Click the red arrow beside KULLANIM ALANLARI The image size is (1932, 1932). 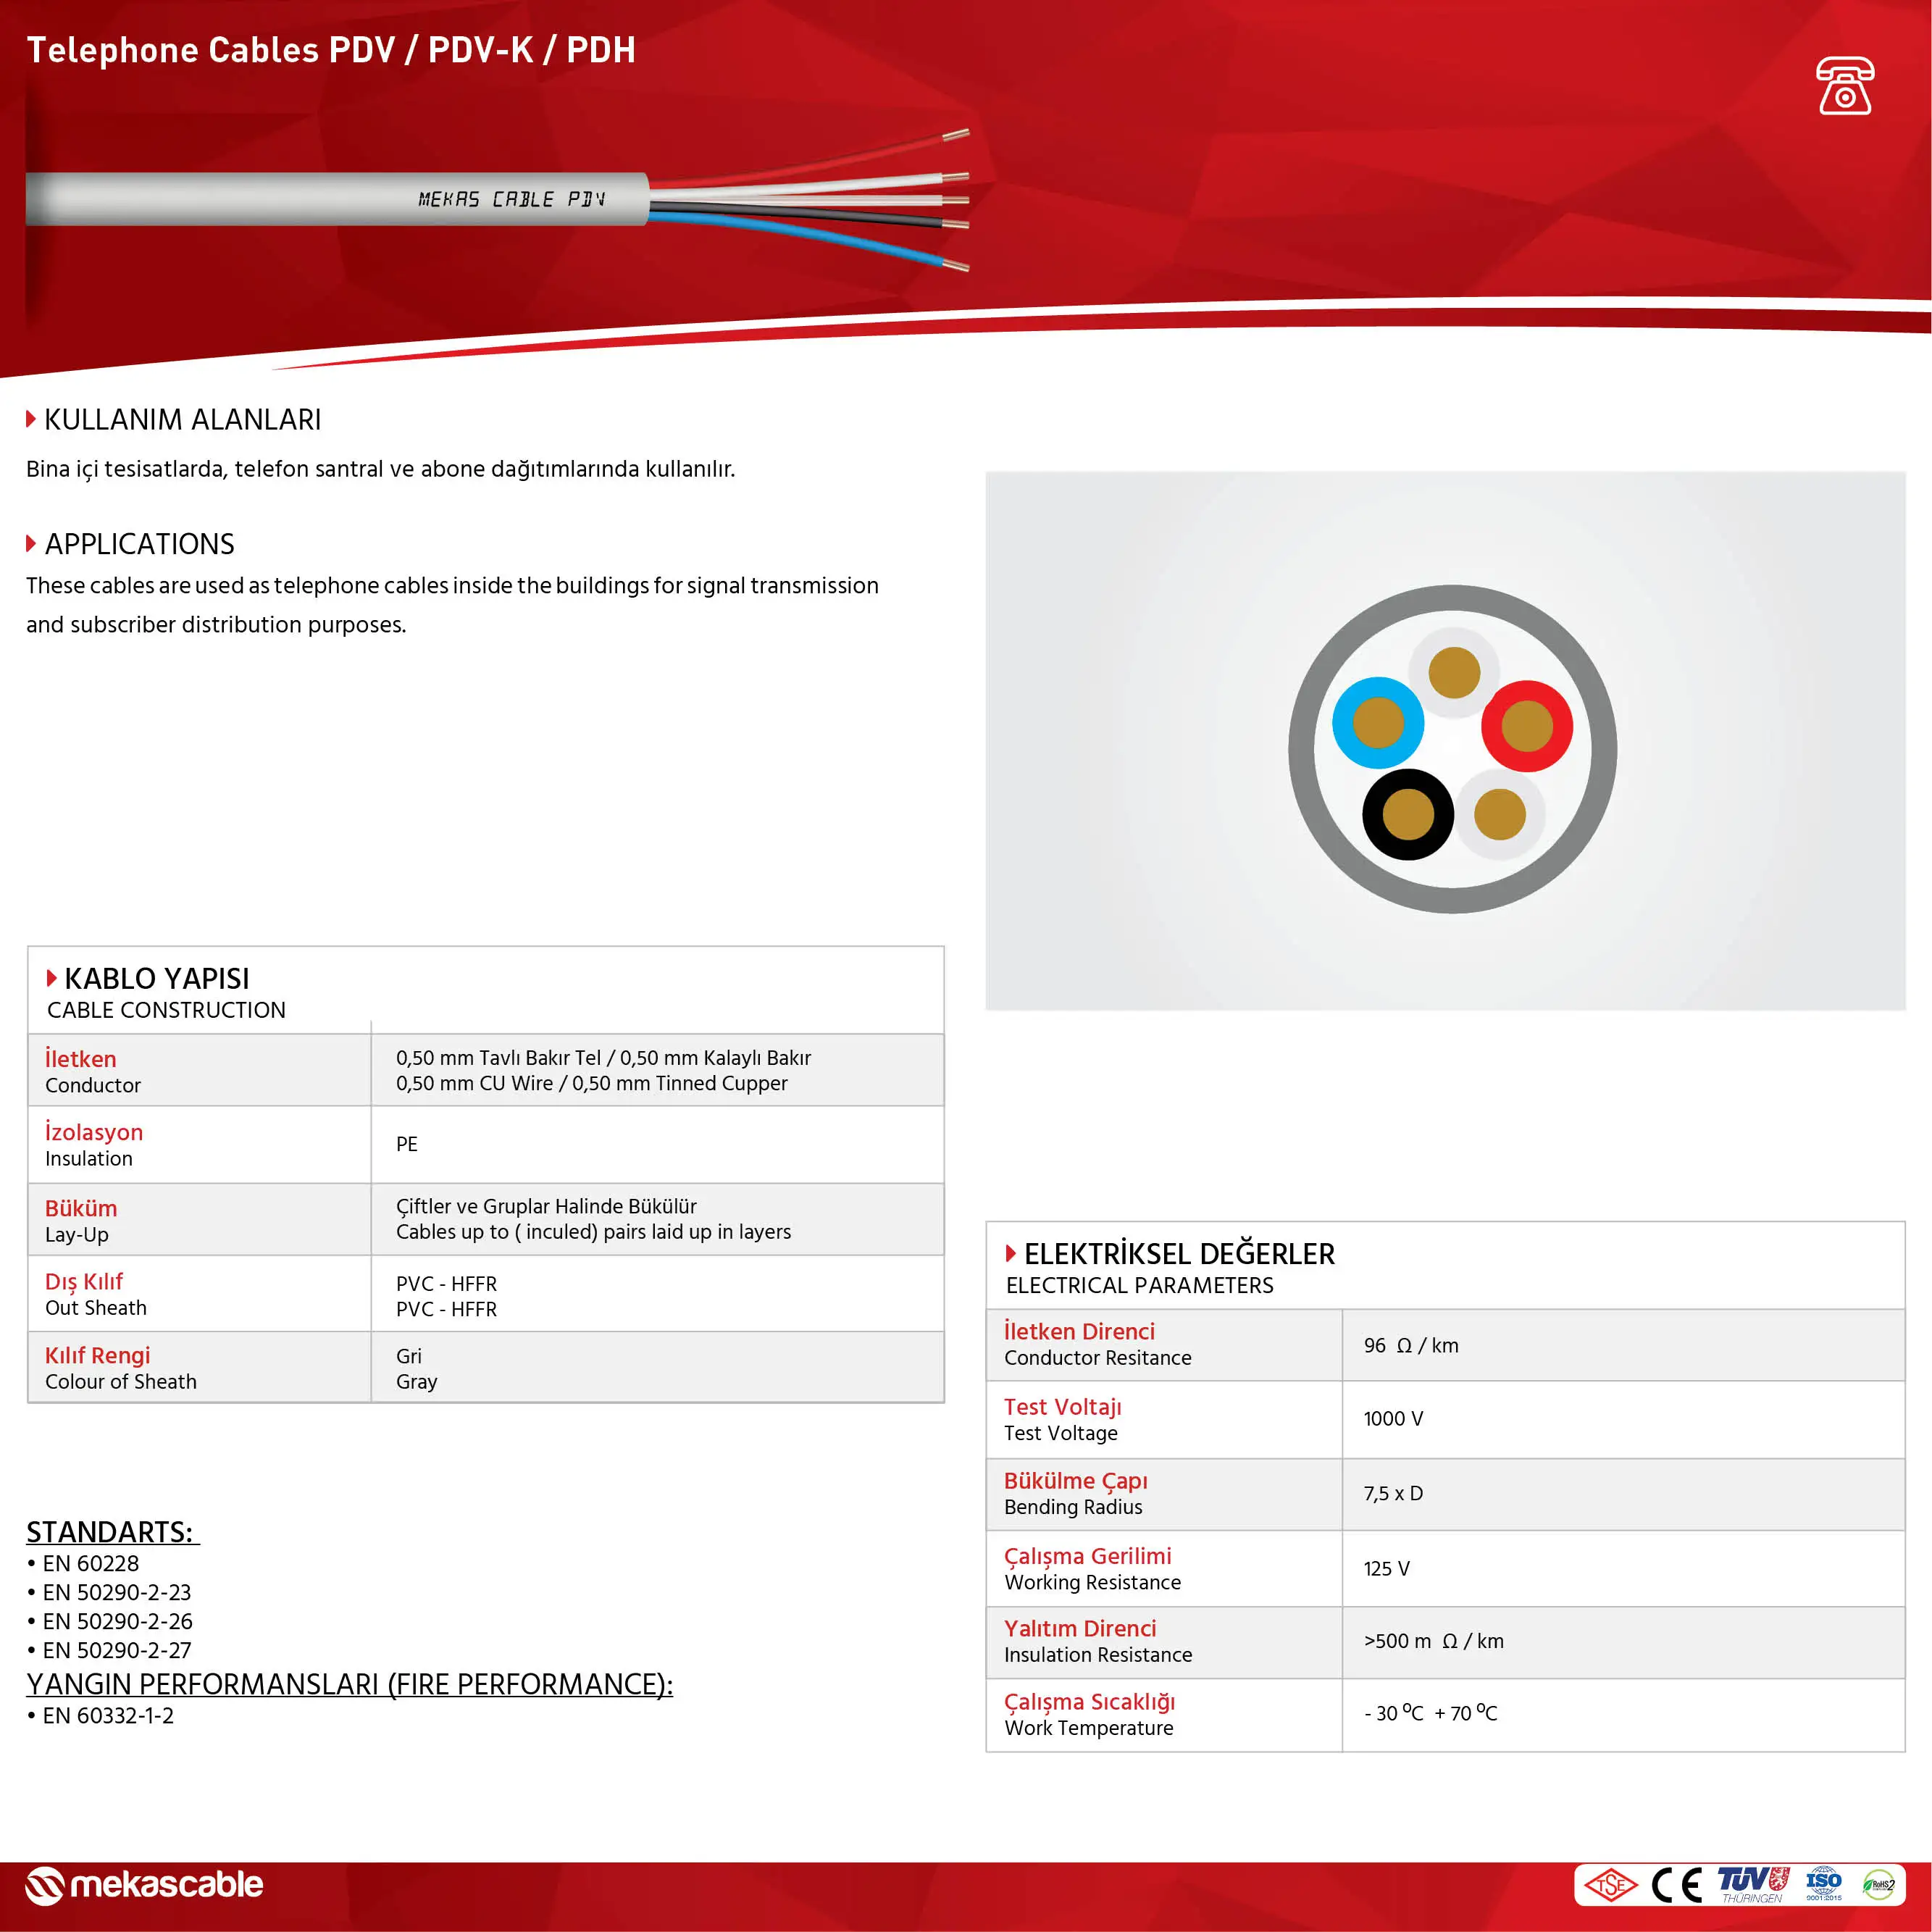point(31,419)
